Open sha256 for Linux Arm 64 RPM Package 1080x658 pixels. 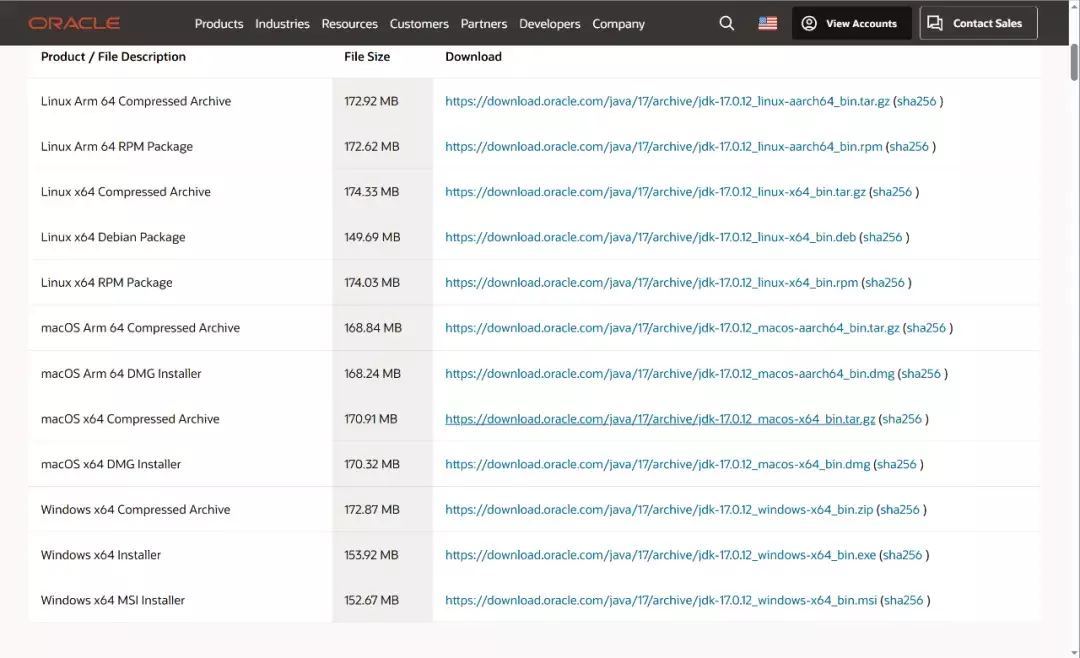(909, 146)
